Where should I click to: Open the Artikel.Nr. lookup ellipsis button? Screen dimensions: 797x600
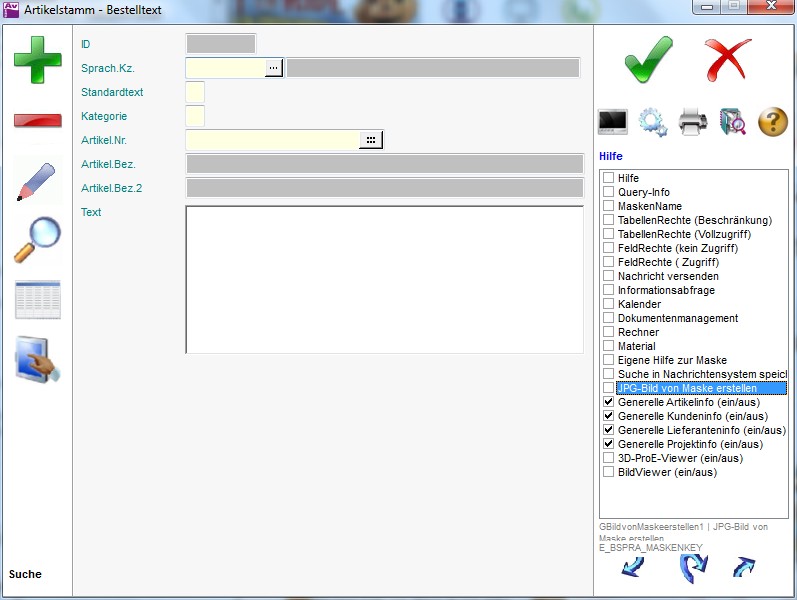tap(371, 140)
